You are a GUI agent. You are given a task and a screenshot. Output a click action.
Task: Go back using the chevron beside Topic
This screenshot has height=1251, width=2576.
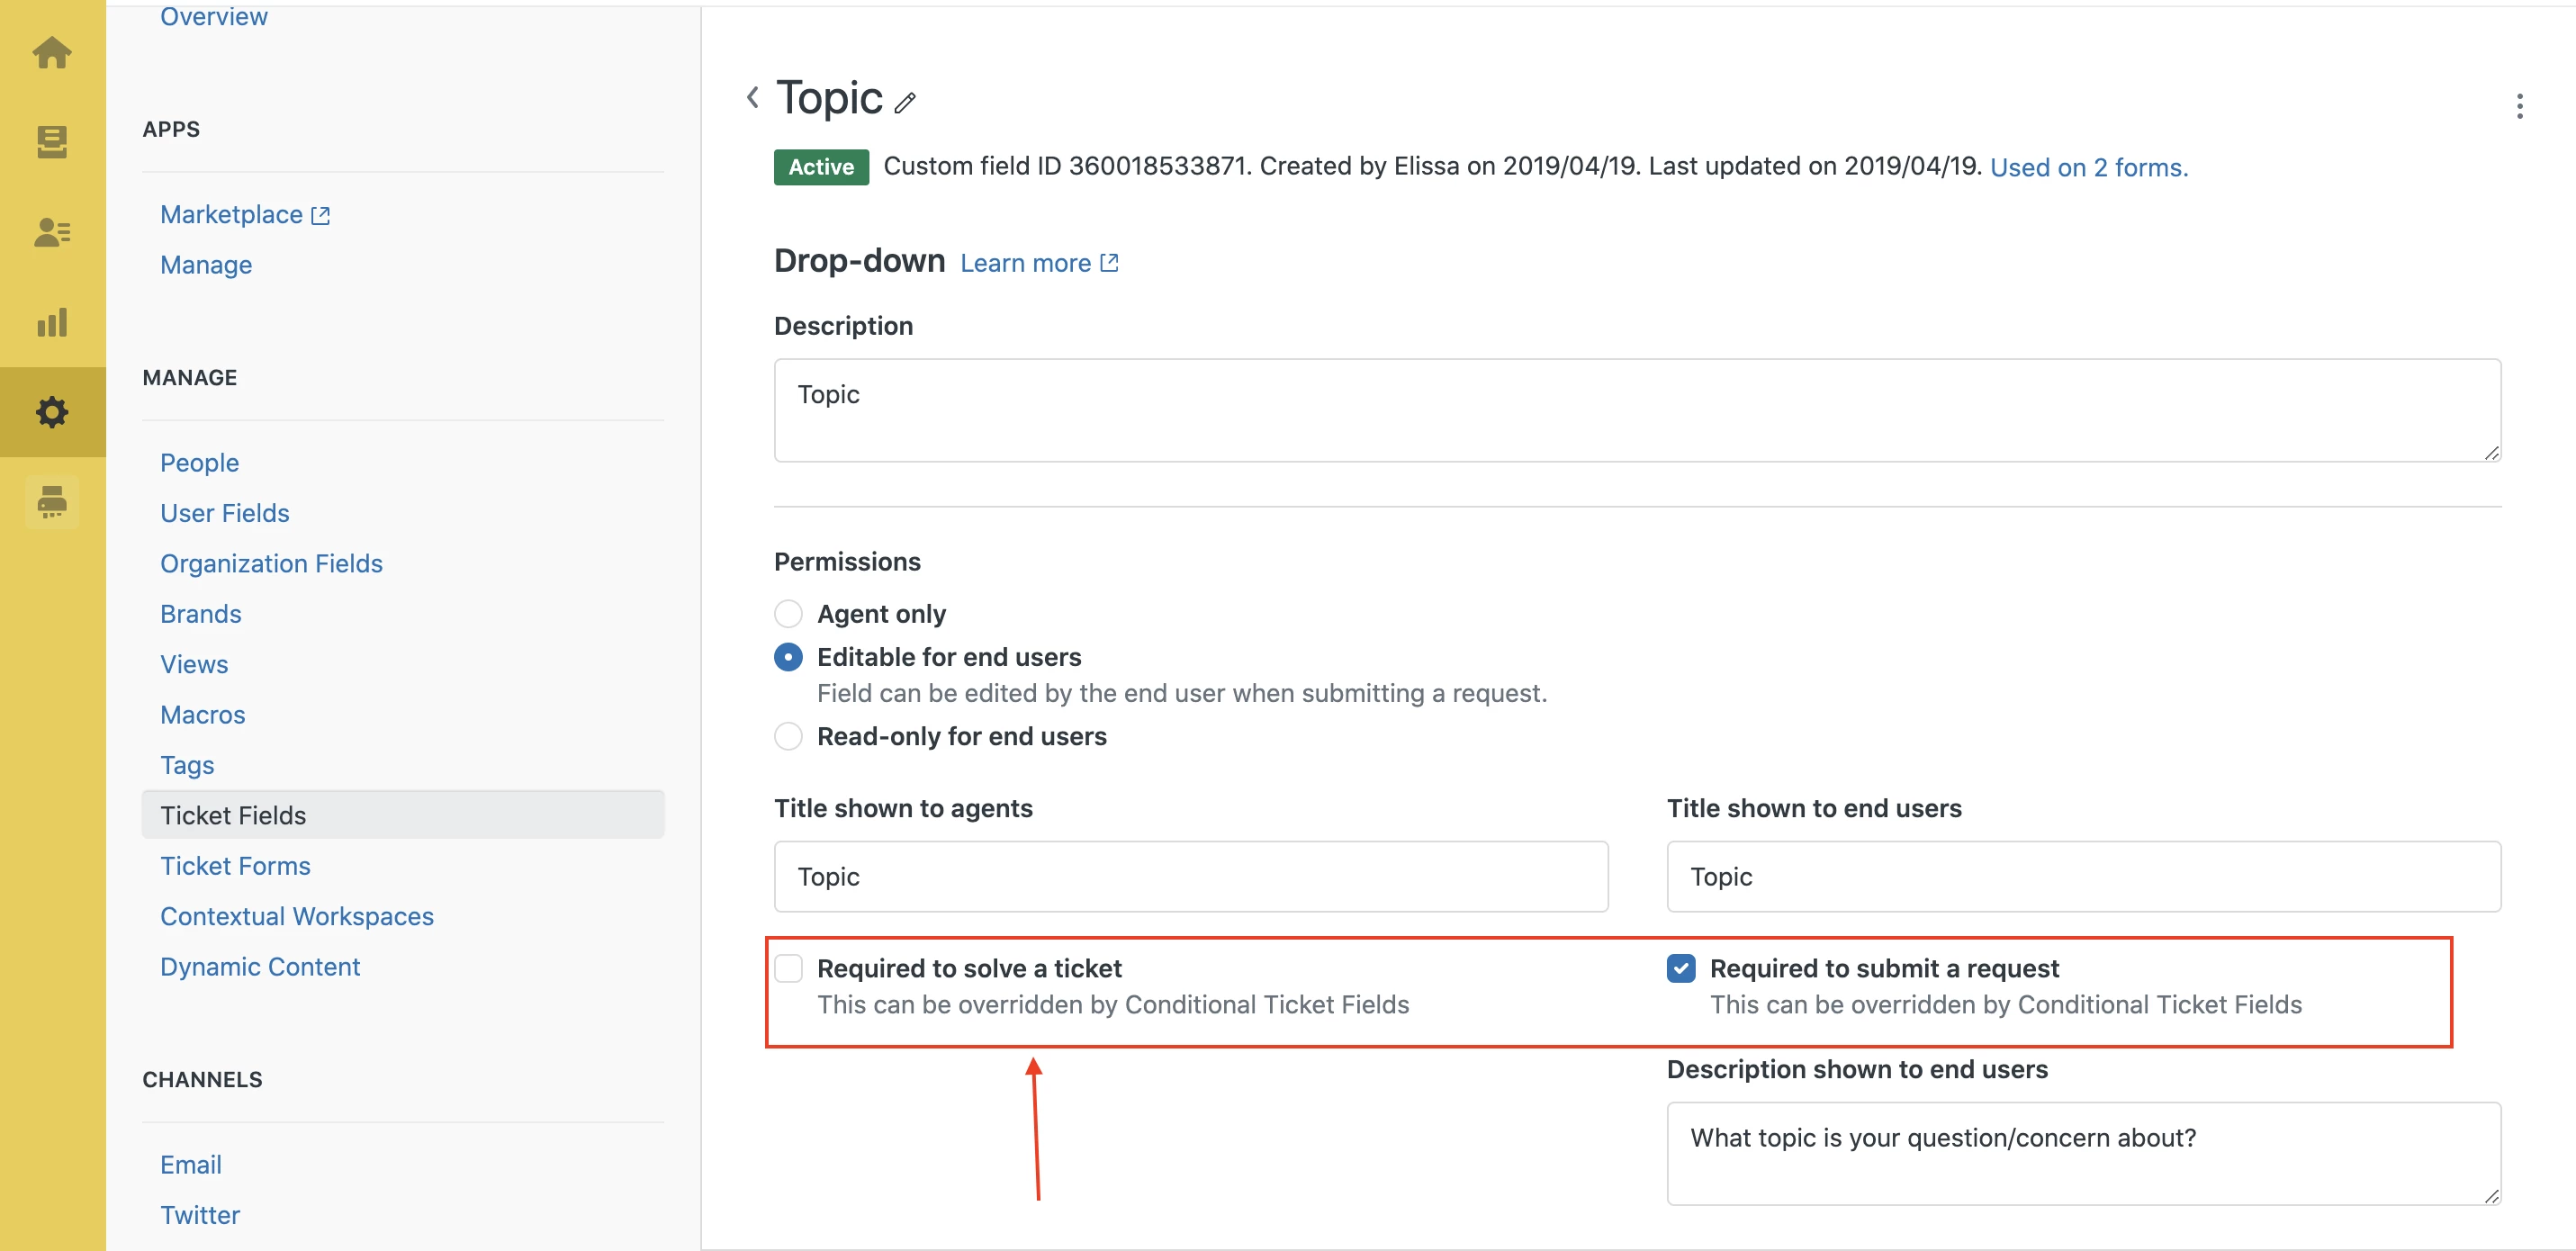(x=753, y=98)
